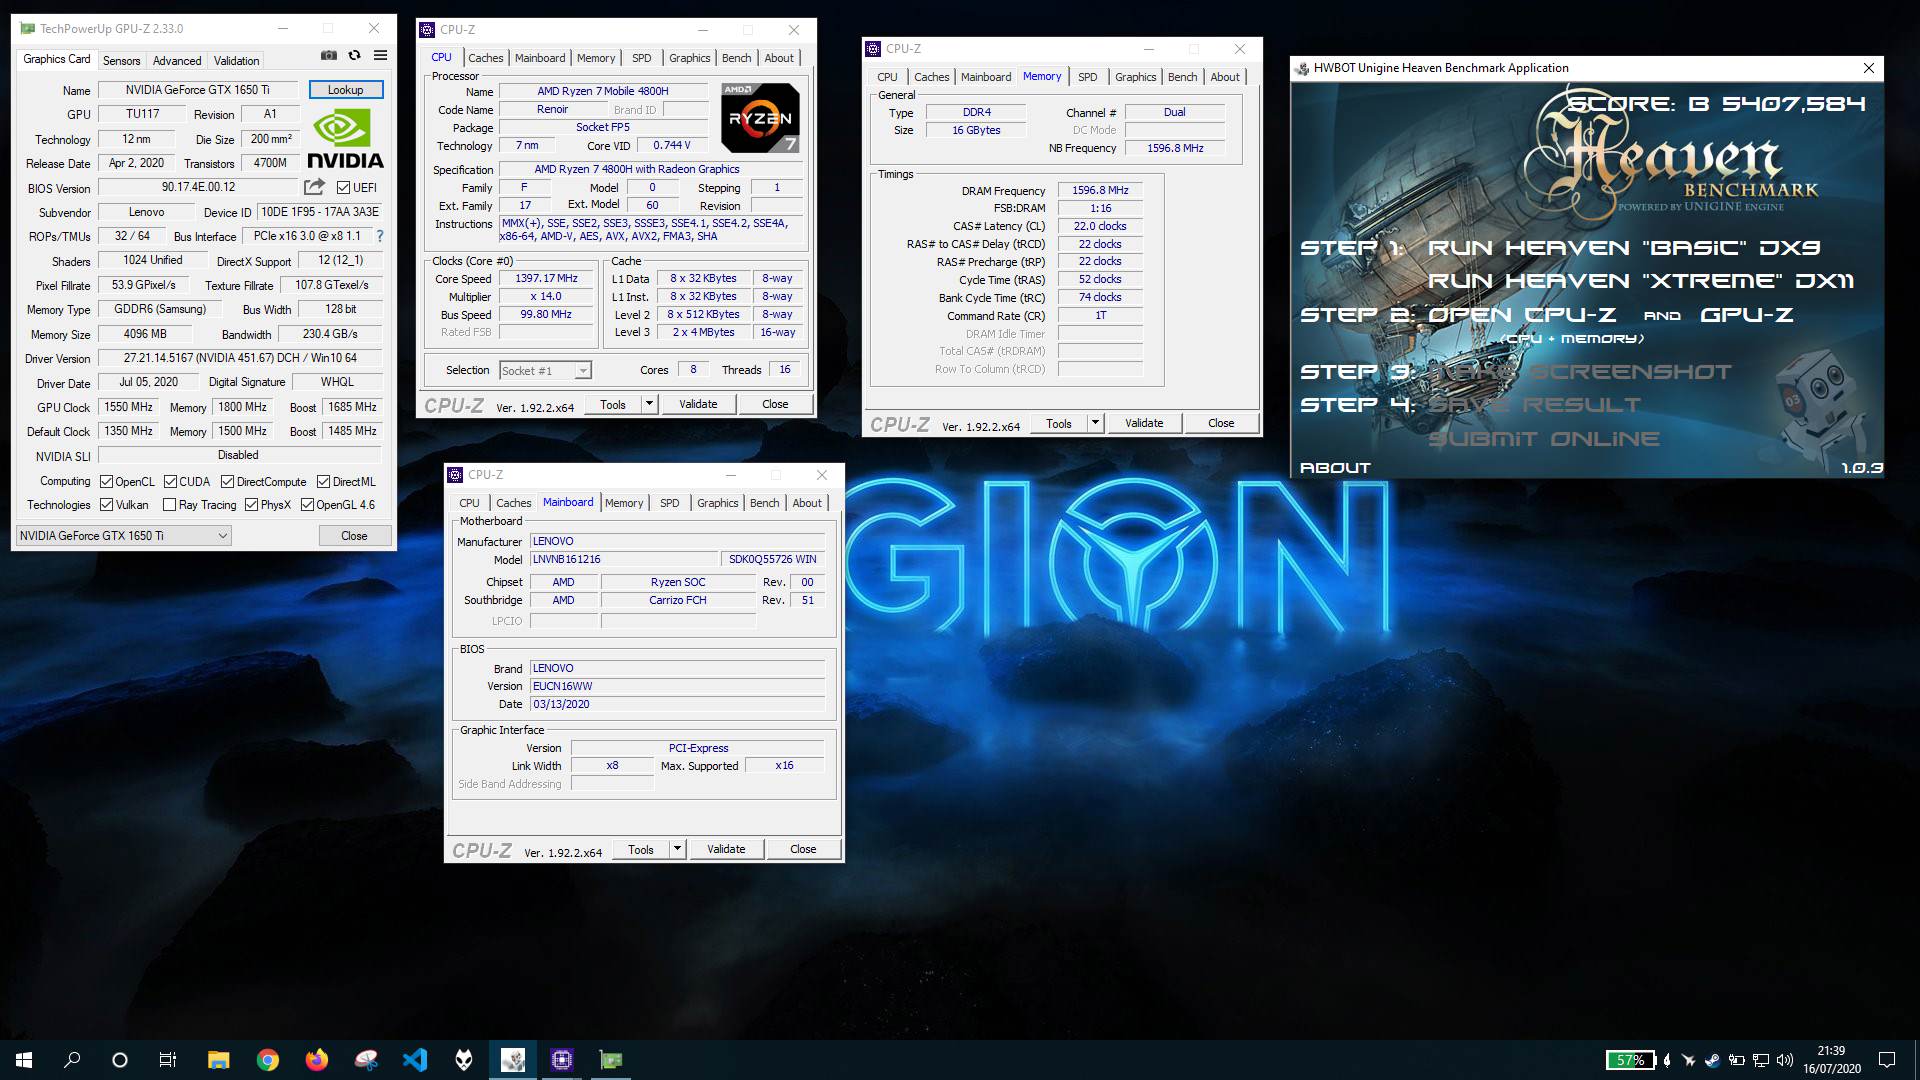
Task: Click the 57% battery tray icon
Action: click(1630, 1060)
